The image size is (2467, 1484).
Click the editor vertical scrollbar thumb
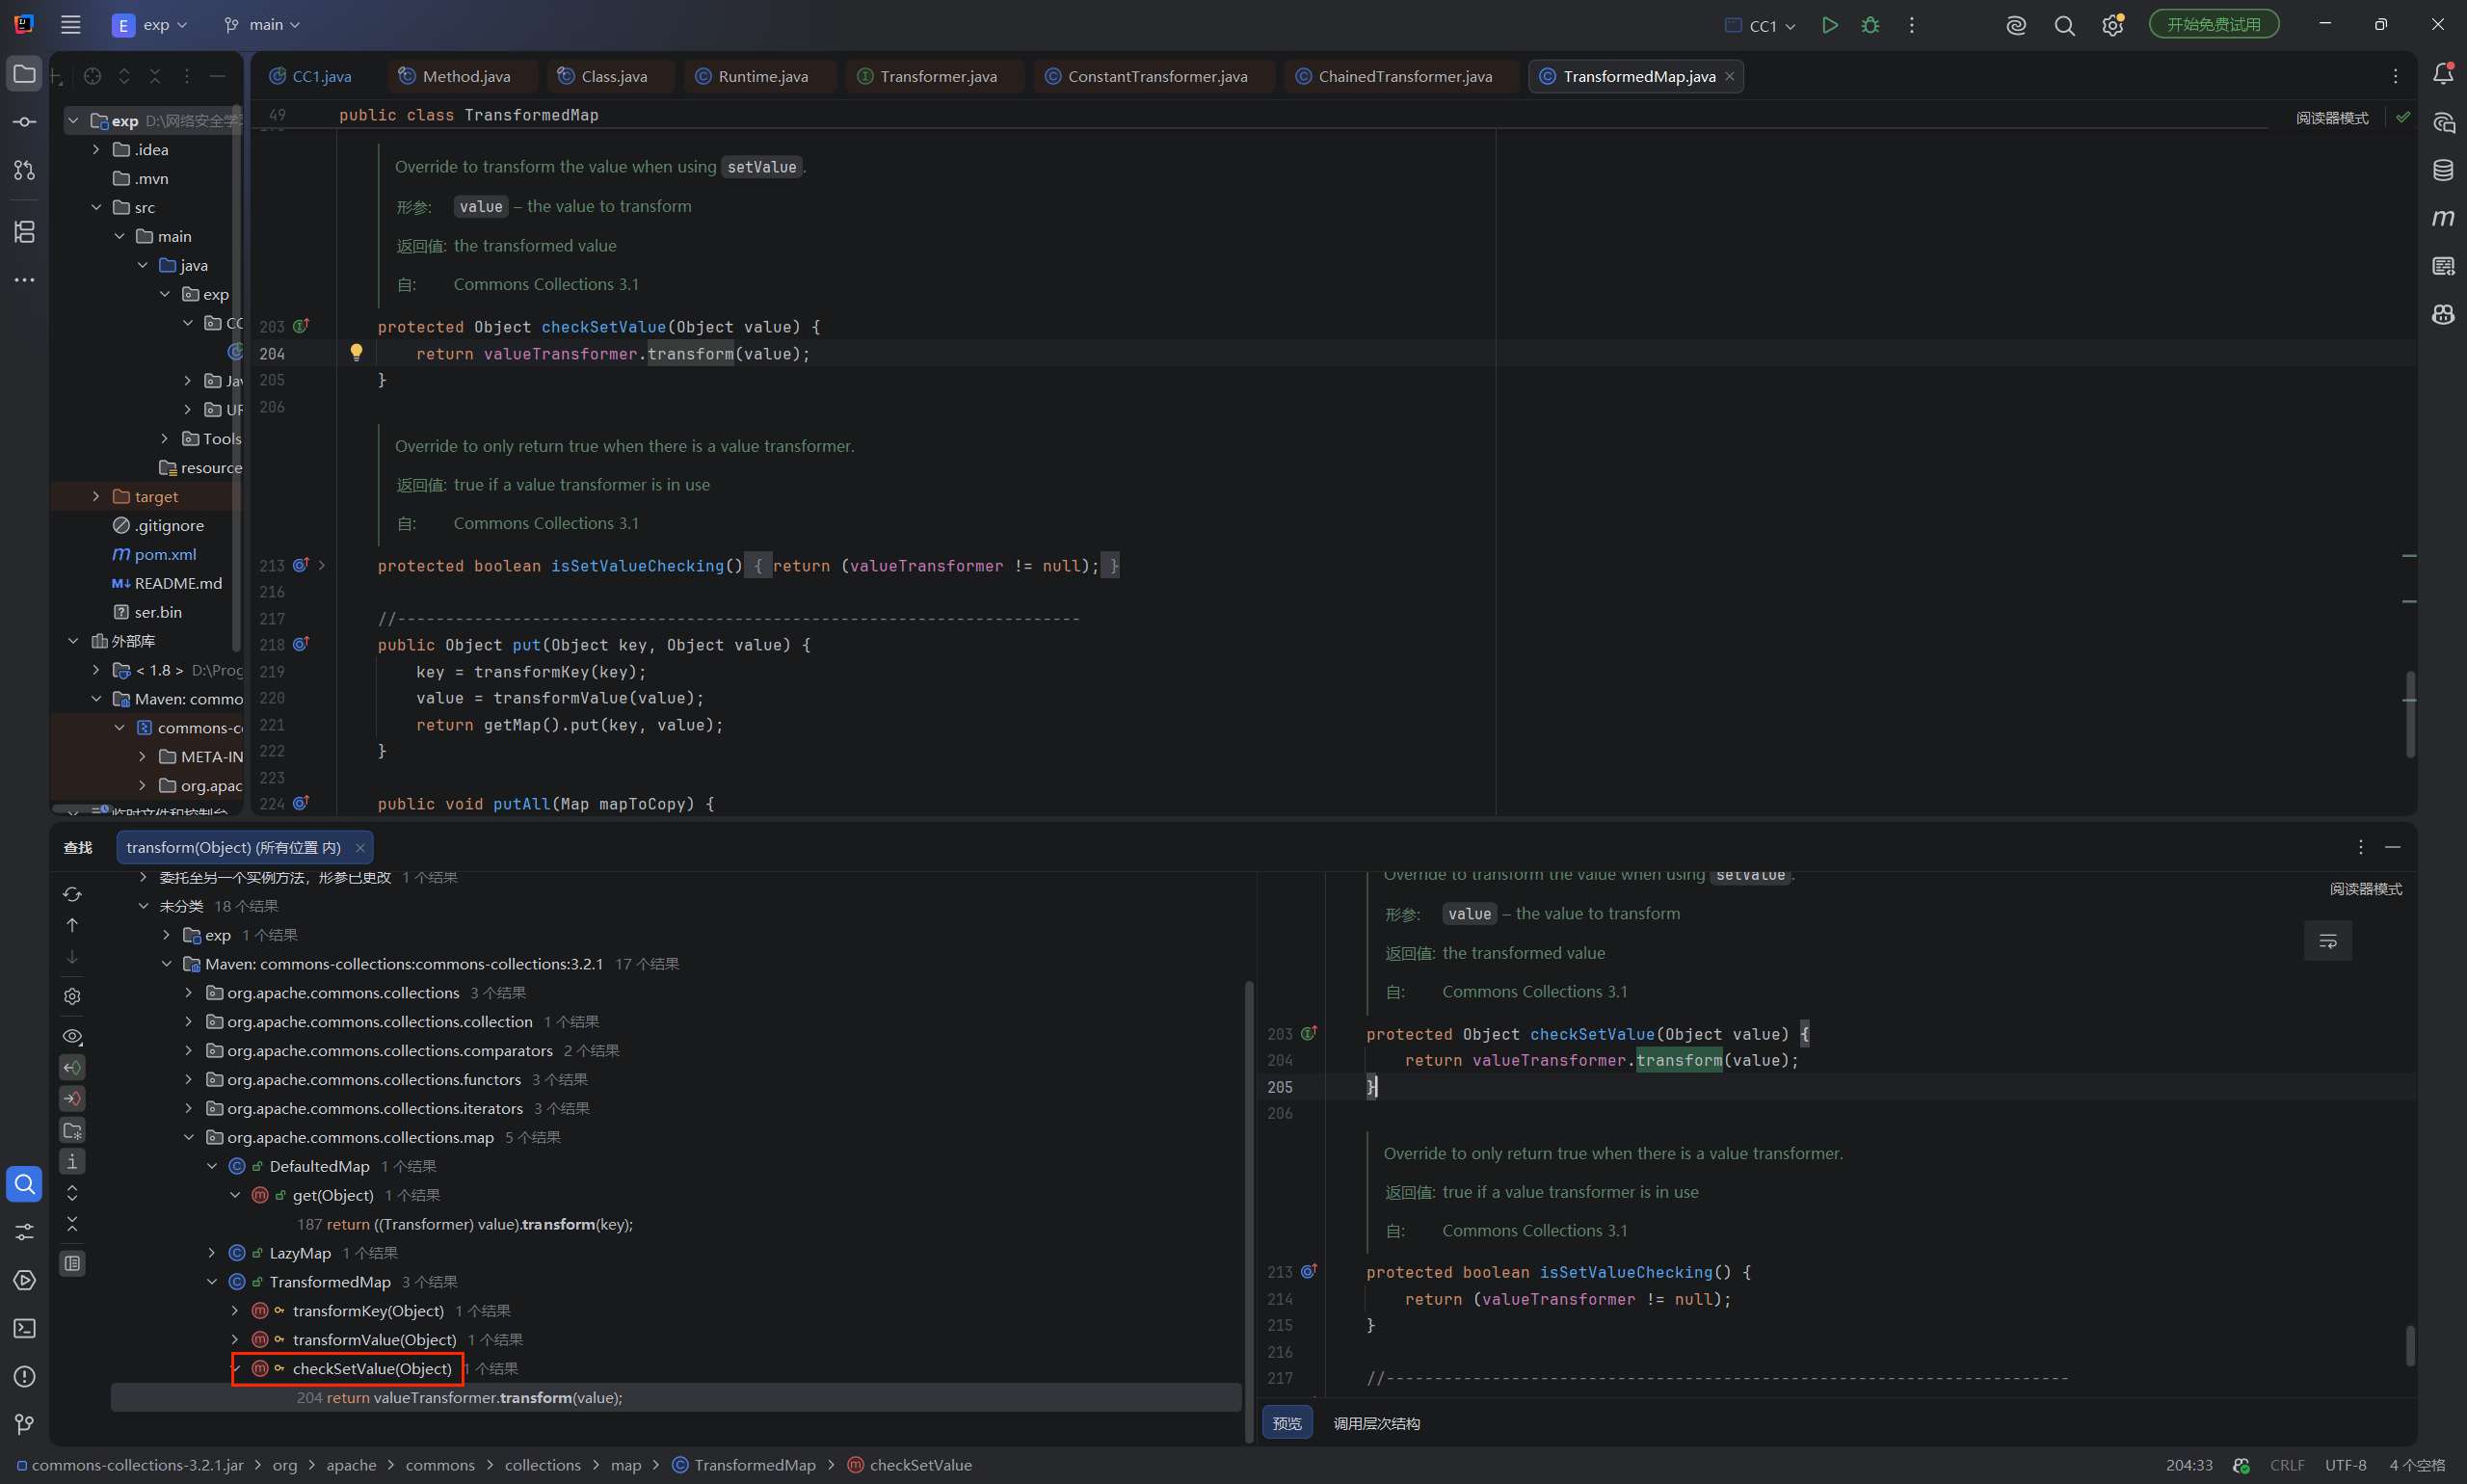(2409, 714)
